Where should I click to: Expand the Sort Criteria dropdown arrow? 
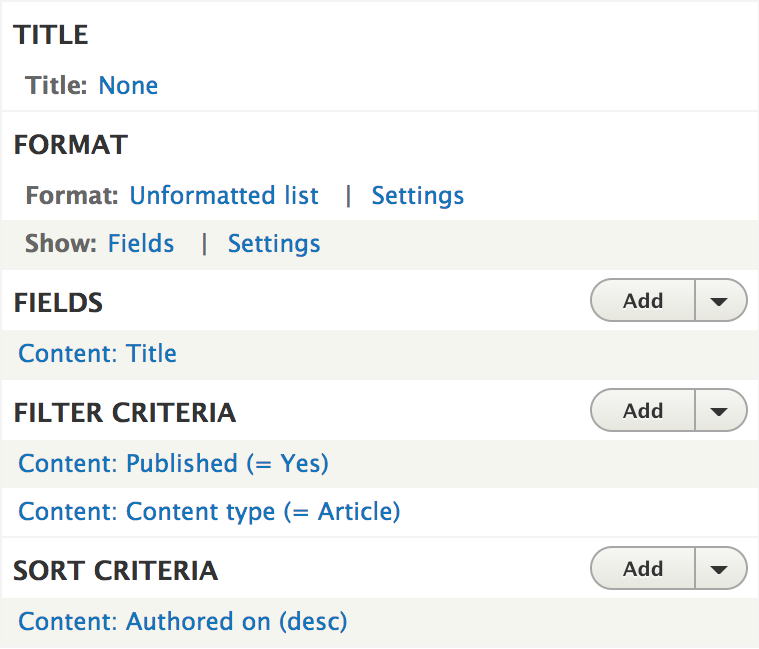point(720,569)
